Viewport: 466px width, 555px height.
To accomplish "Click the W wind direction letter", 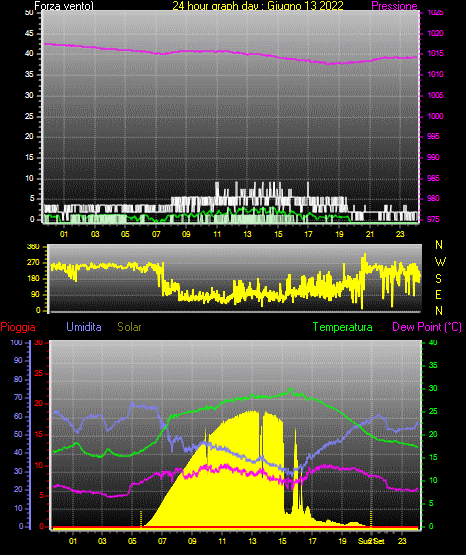I will 440,262.
